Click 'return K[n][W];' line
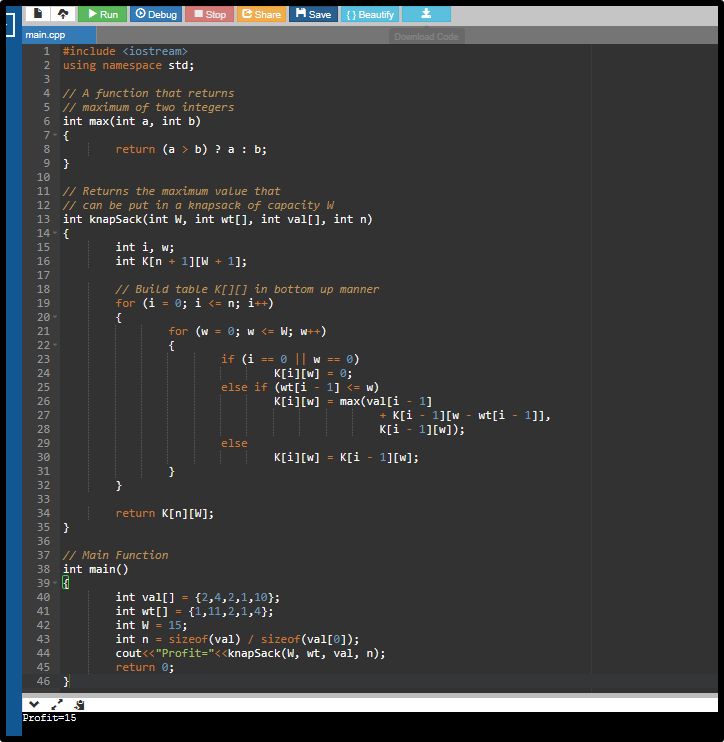Screen dimensions: 724x742 pos(165,513)
